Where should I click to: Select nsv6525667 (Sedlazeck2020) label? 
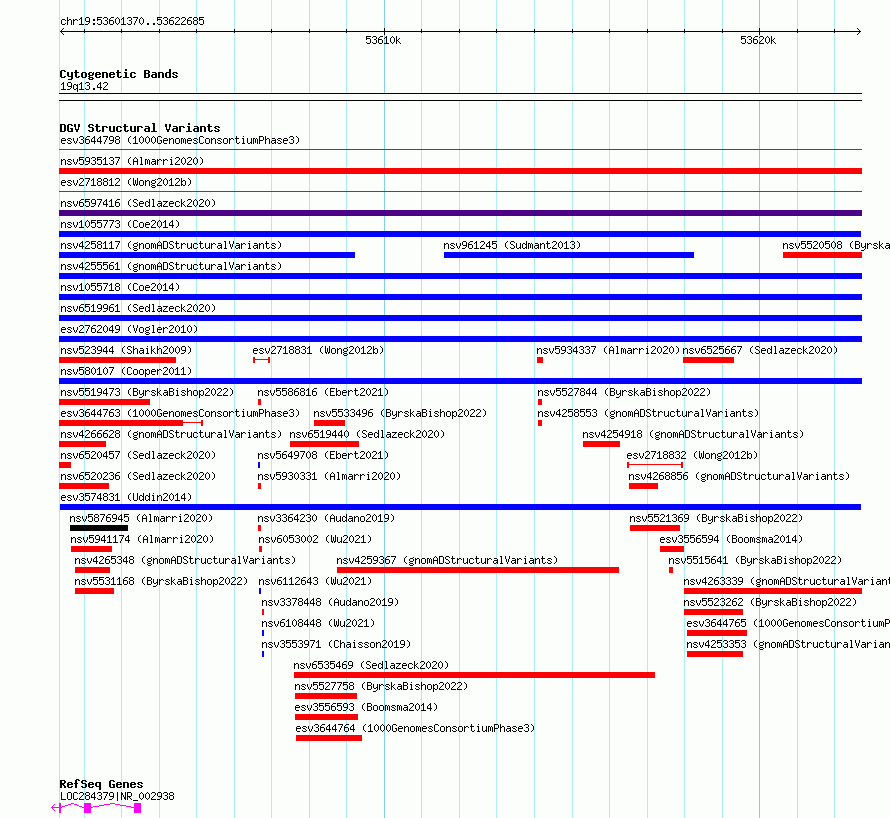tap(760, 350)
